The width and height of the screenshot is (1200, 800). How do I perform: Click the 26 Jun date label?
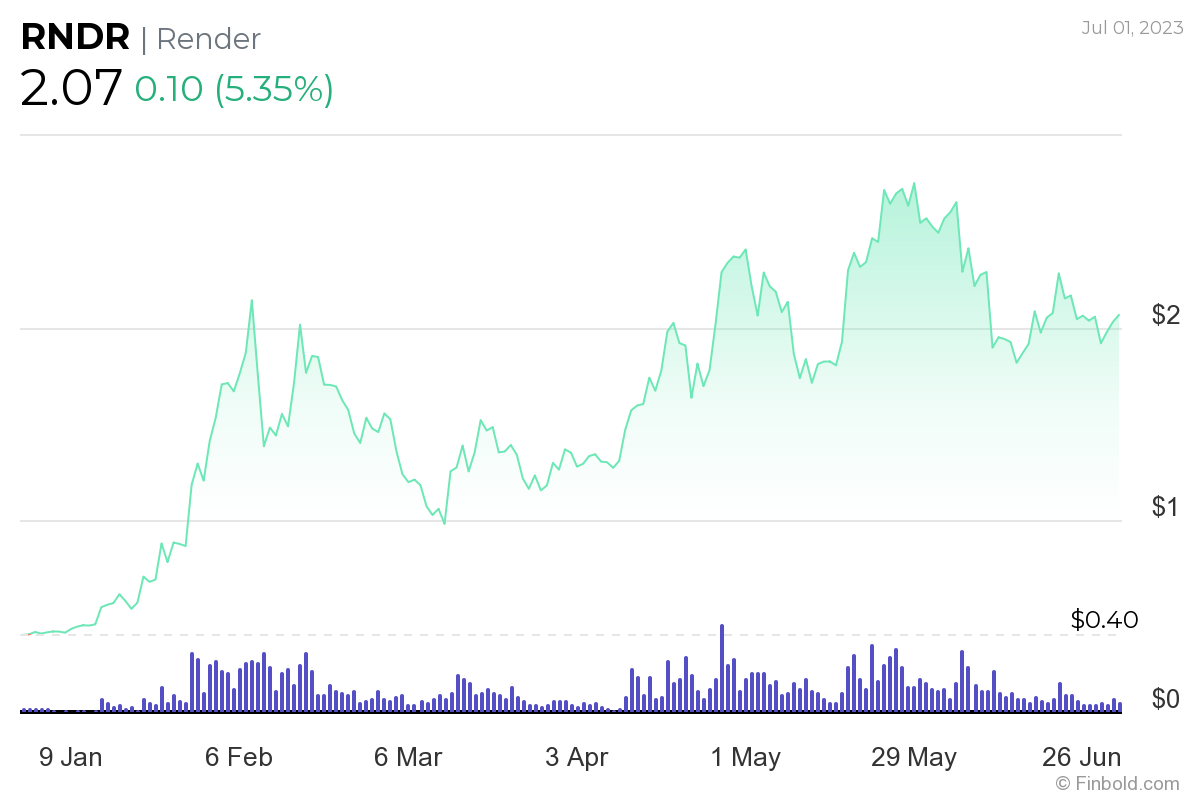(1082, 757)
